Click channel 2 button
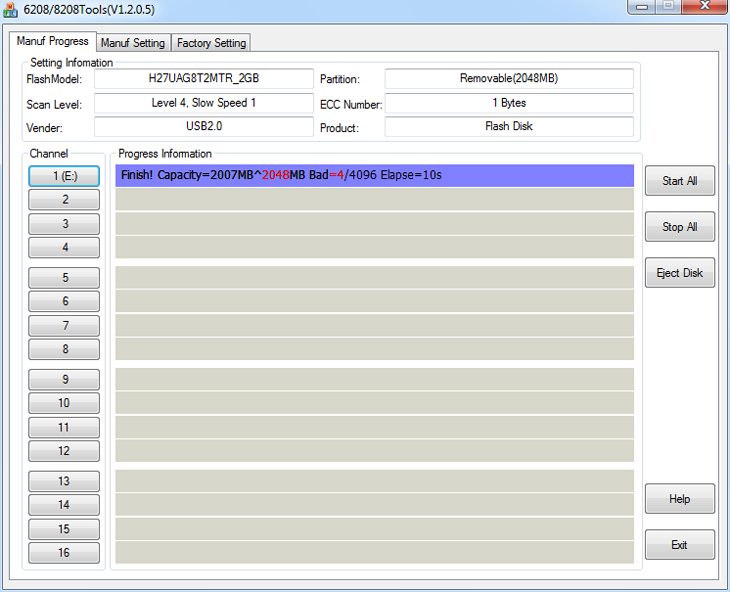The width and height of the screenshot is (730, 592). click(65, 200)
